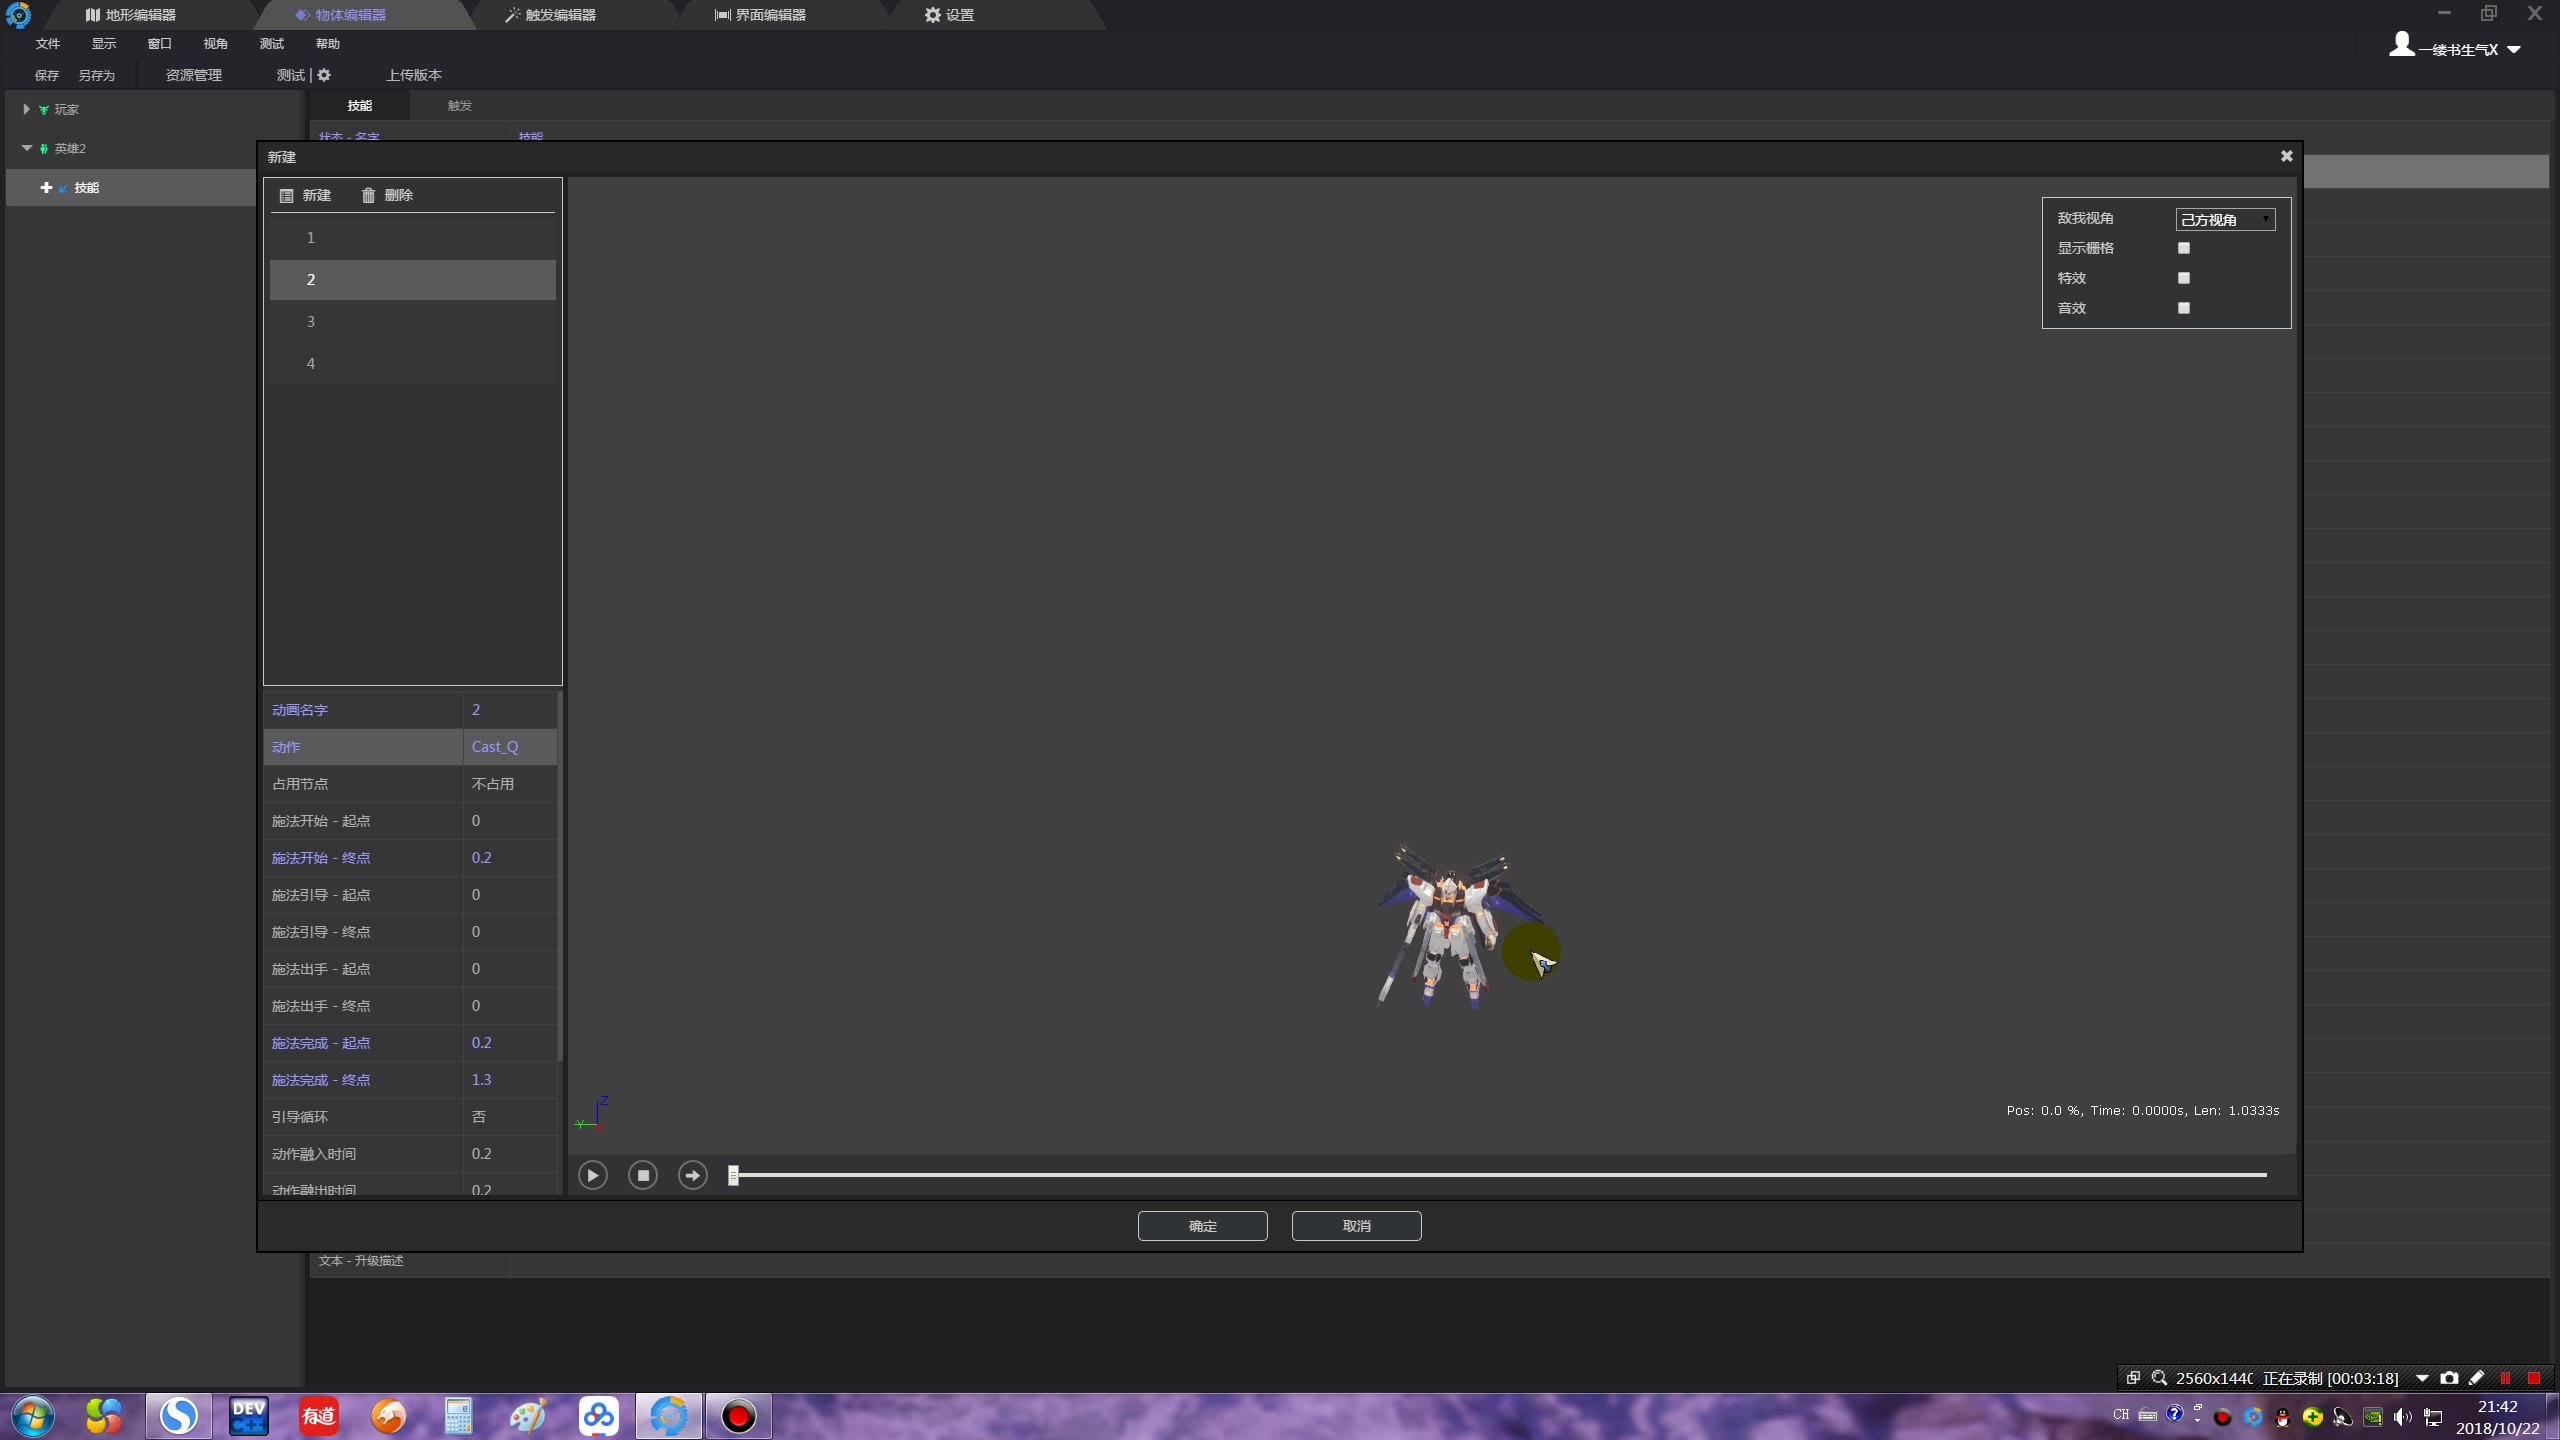Close the 新建 dialog with X
The image size is (2560, 1440).
2286,156
